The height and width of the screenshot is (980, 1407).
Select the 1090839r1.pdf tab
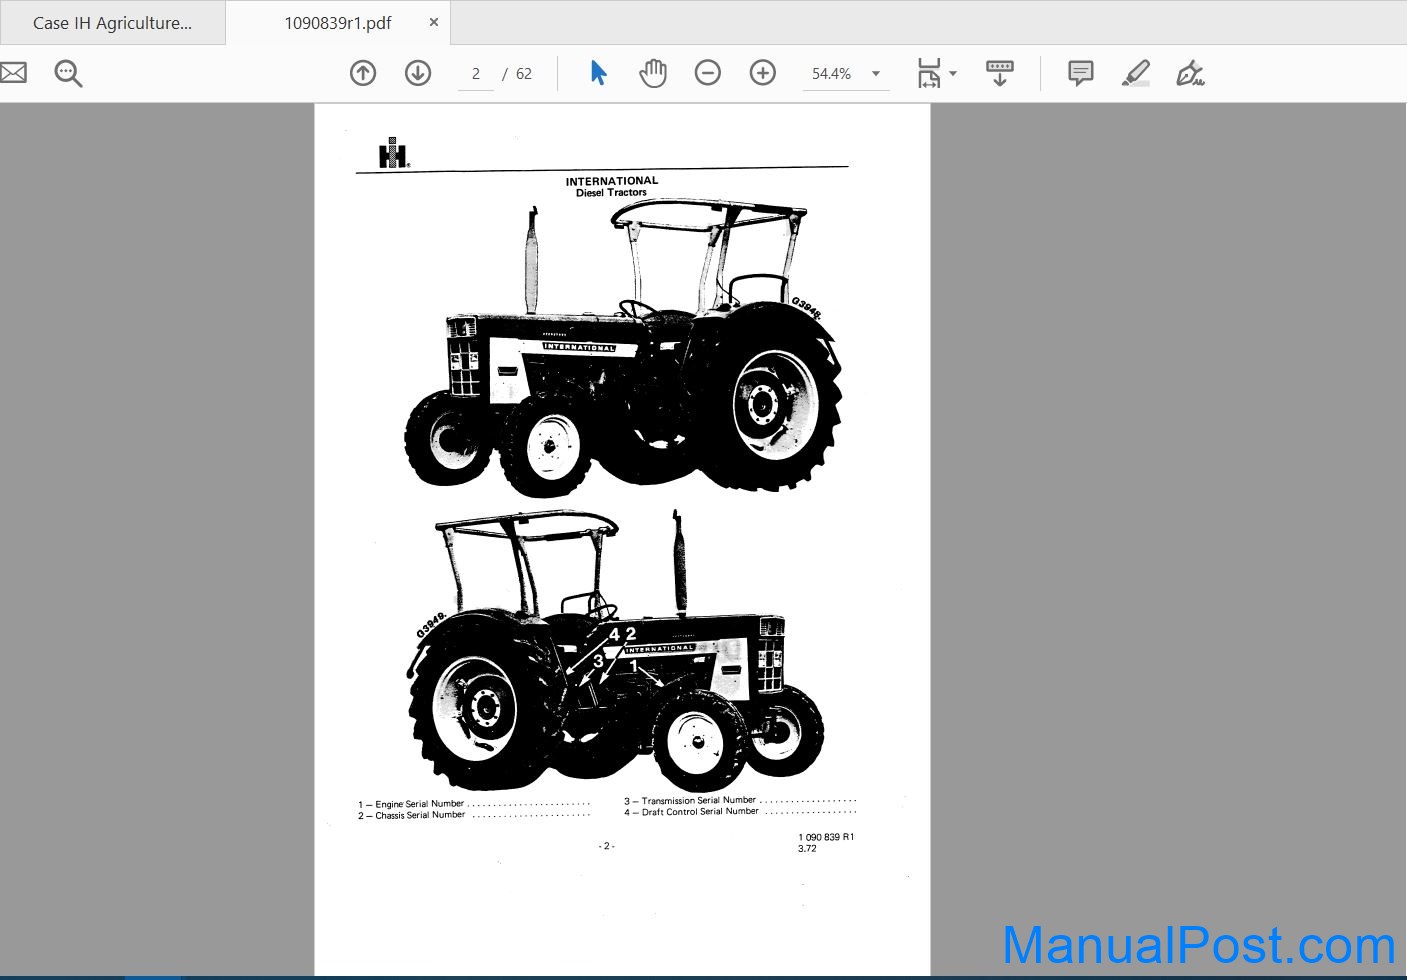[x=338, y=22]
